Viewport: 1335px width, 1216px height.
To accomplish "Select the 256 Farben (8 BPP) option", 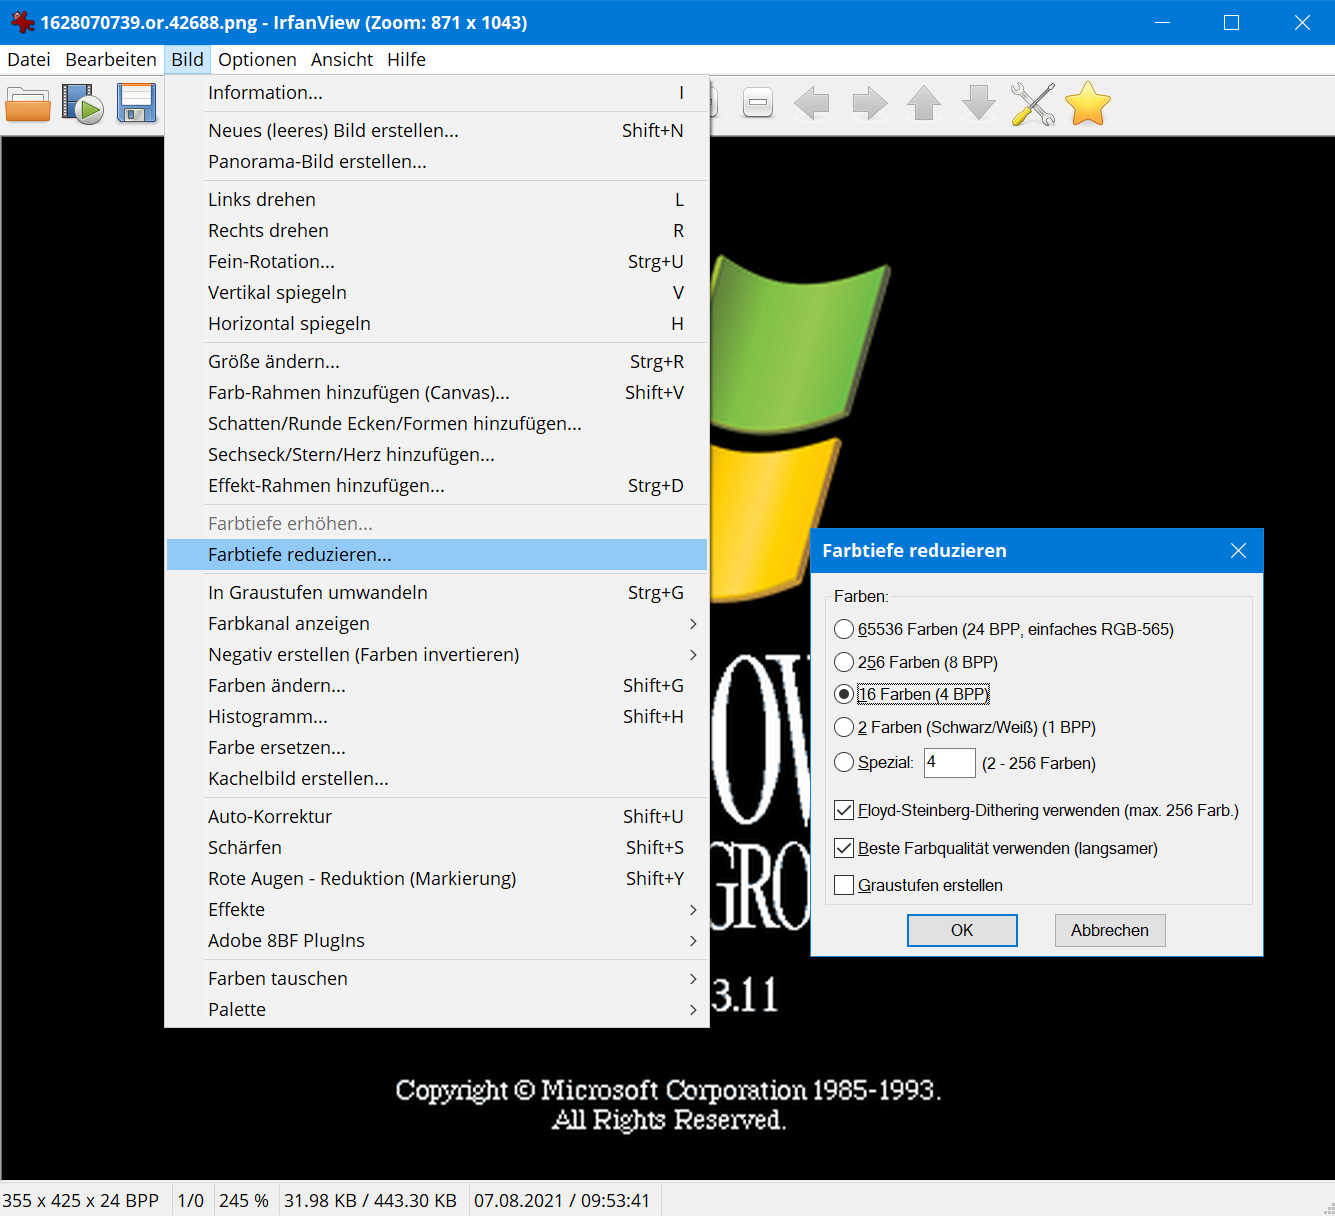I will 845,662.
